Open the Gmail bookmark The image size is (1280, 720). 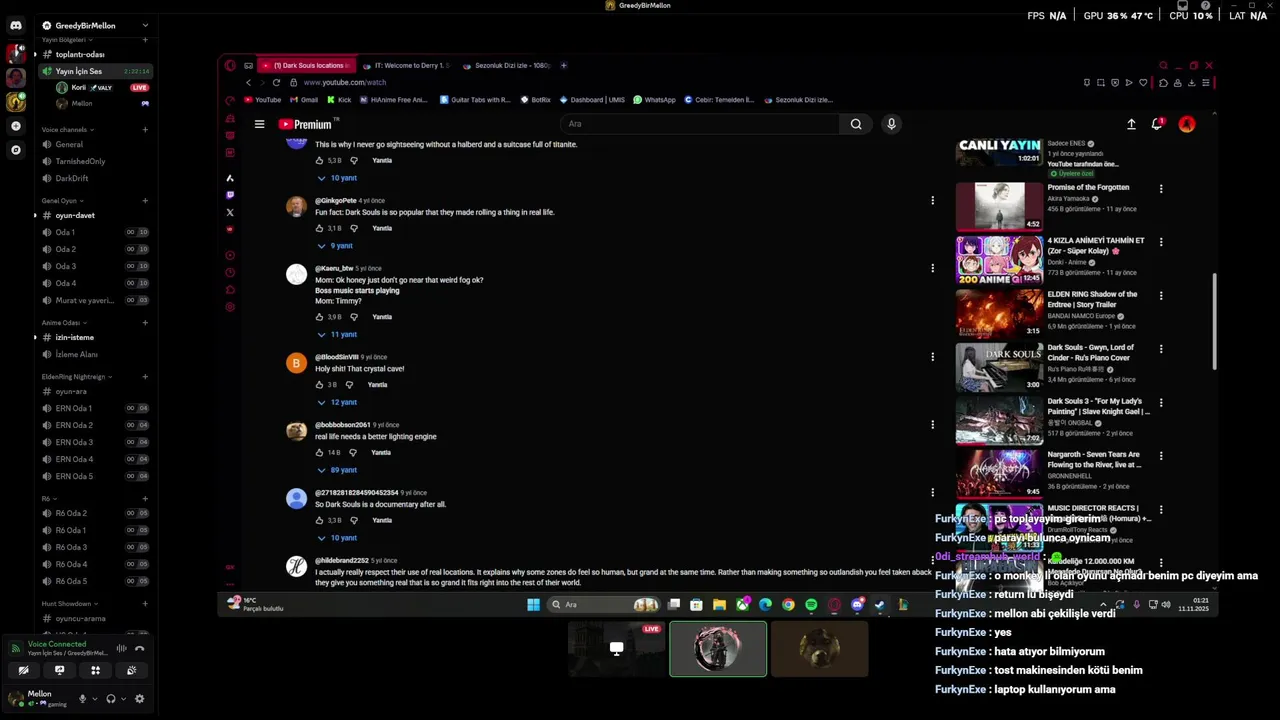(304, 100)
